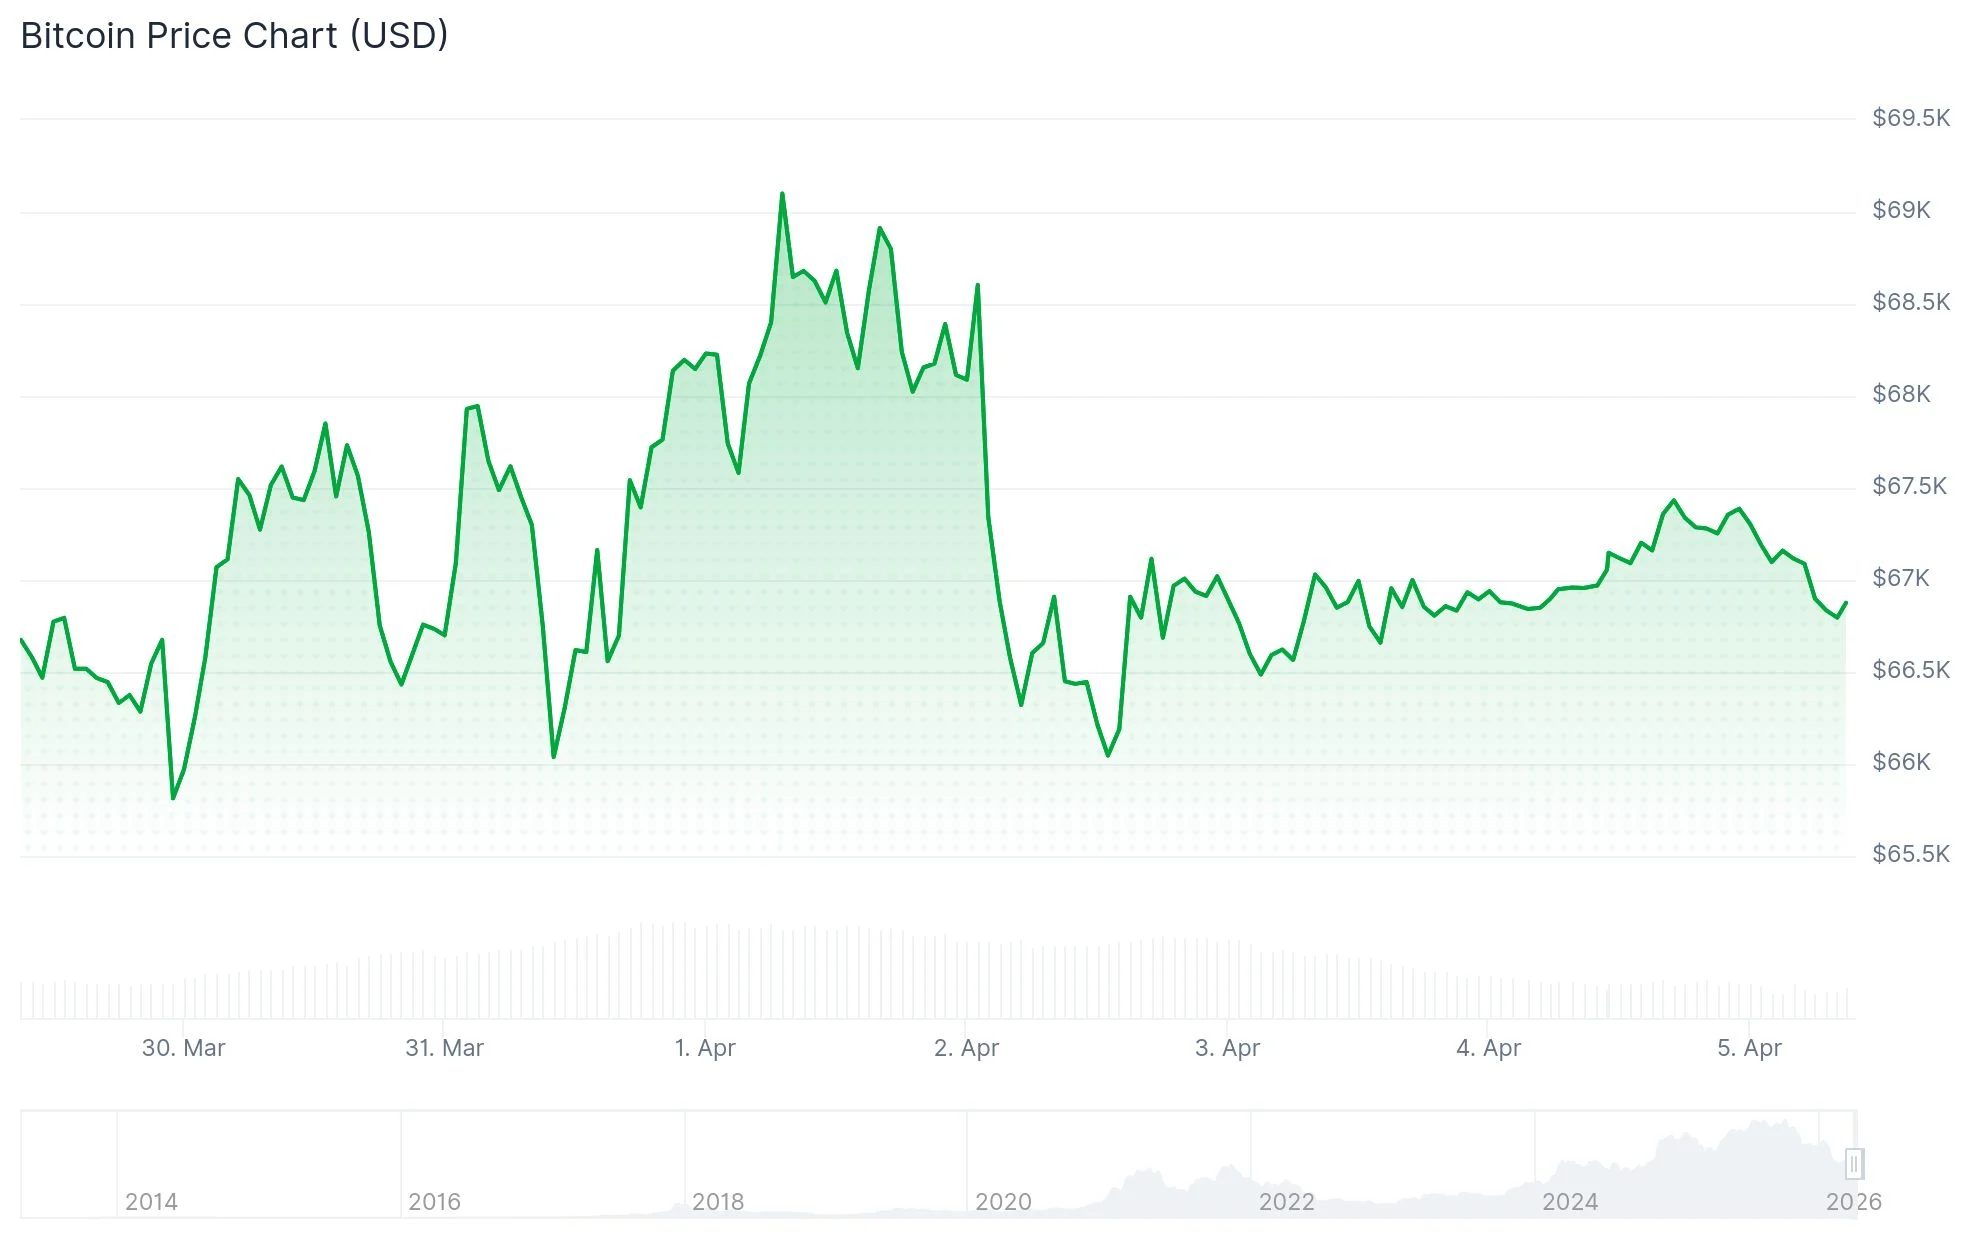Select the $66K price axis label
Image resolution: width=1973 pixels, height=1248 pixels.
tap(1901, 762)
